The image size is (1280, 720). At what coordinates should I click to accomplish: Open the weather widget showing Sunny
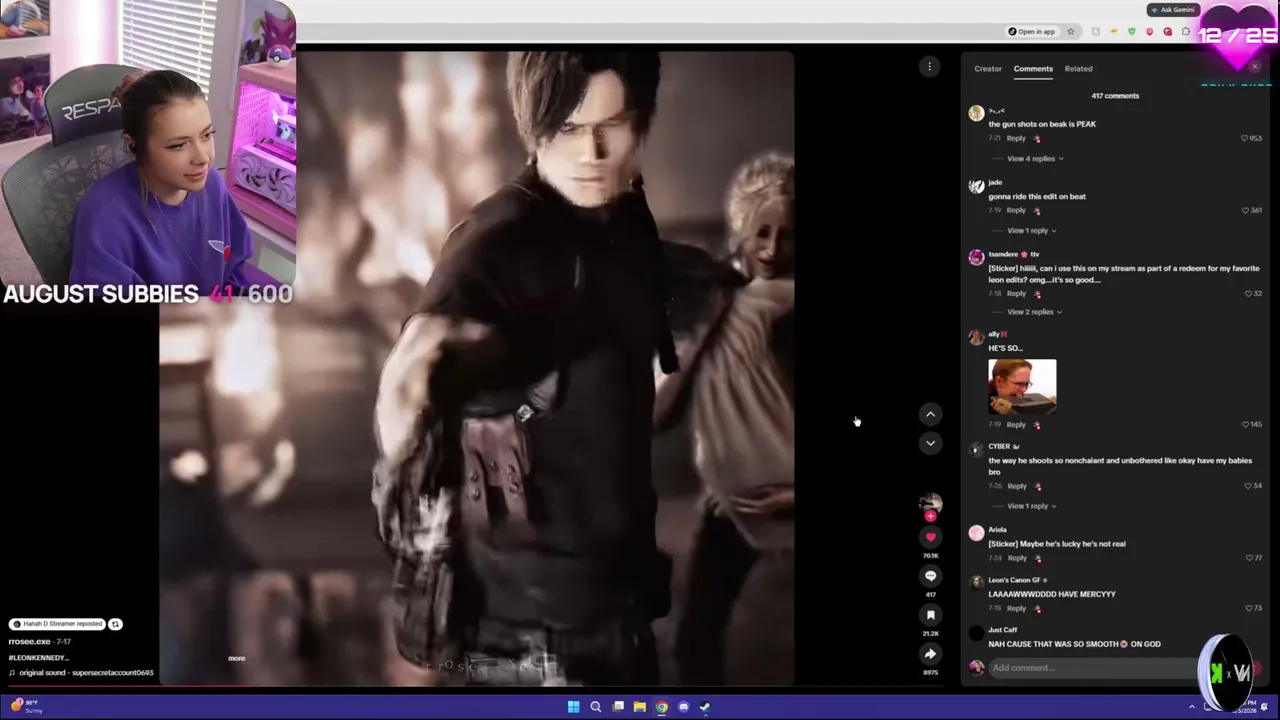25,706
